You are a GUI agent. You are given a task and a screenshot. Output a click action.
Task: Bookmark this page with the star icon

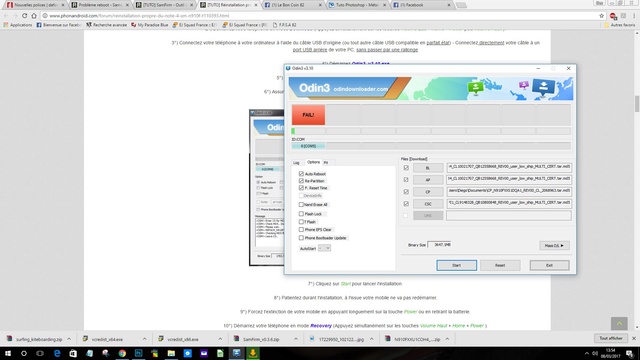[602, 16]
